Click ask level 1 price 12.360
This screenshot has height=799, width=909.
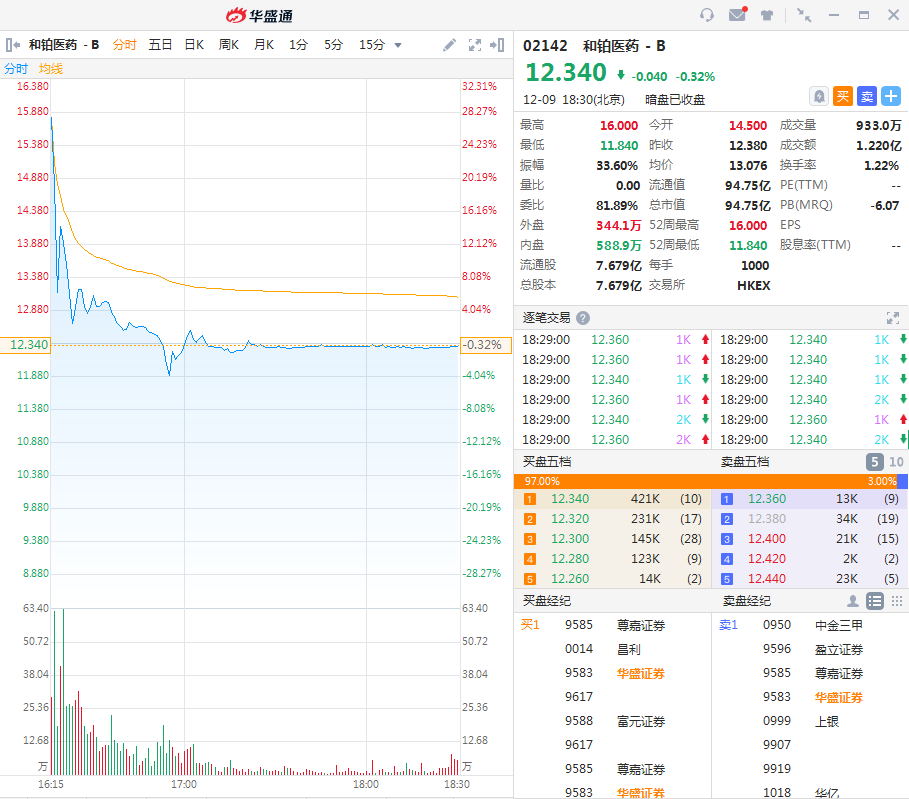767,499
